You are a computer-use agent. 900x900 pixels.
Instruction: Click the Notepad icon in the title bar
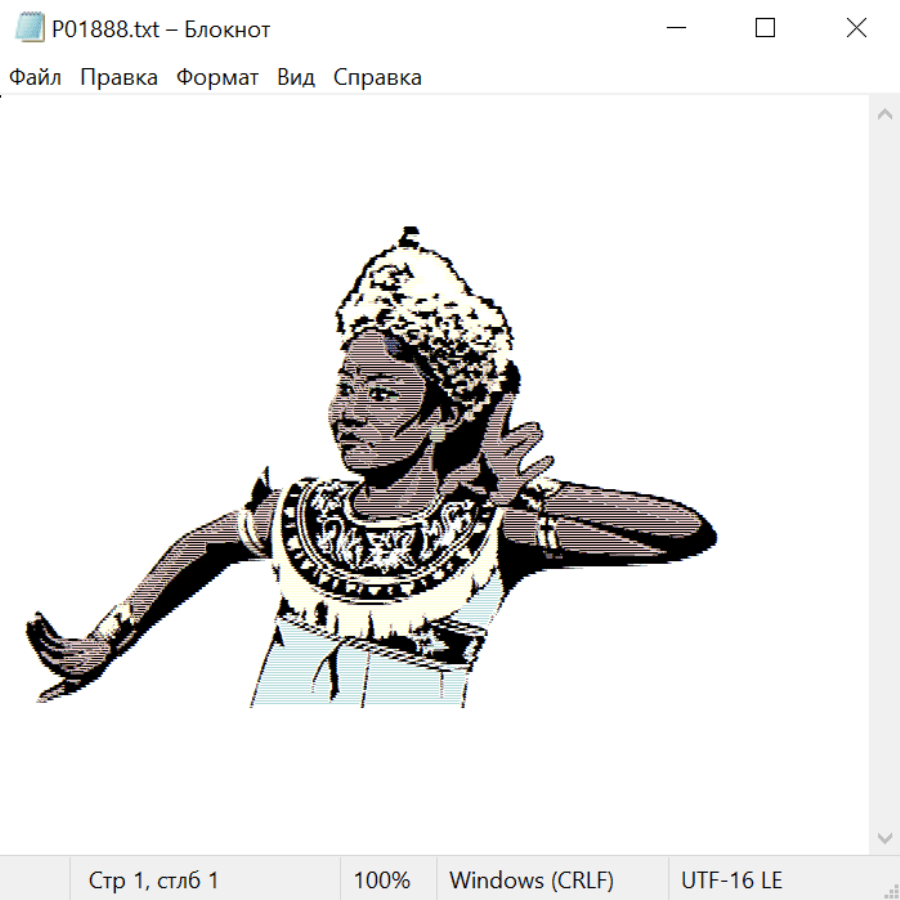pyautogui.click(x=29, y=29)
